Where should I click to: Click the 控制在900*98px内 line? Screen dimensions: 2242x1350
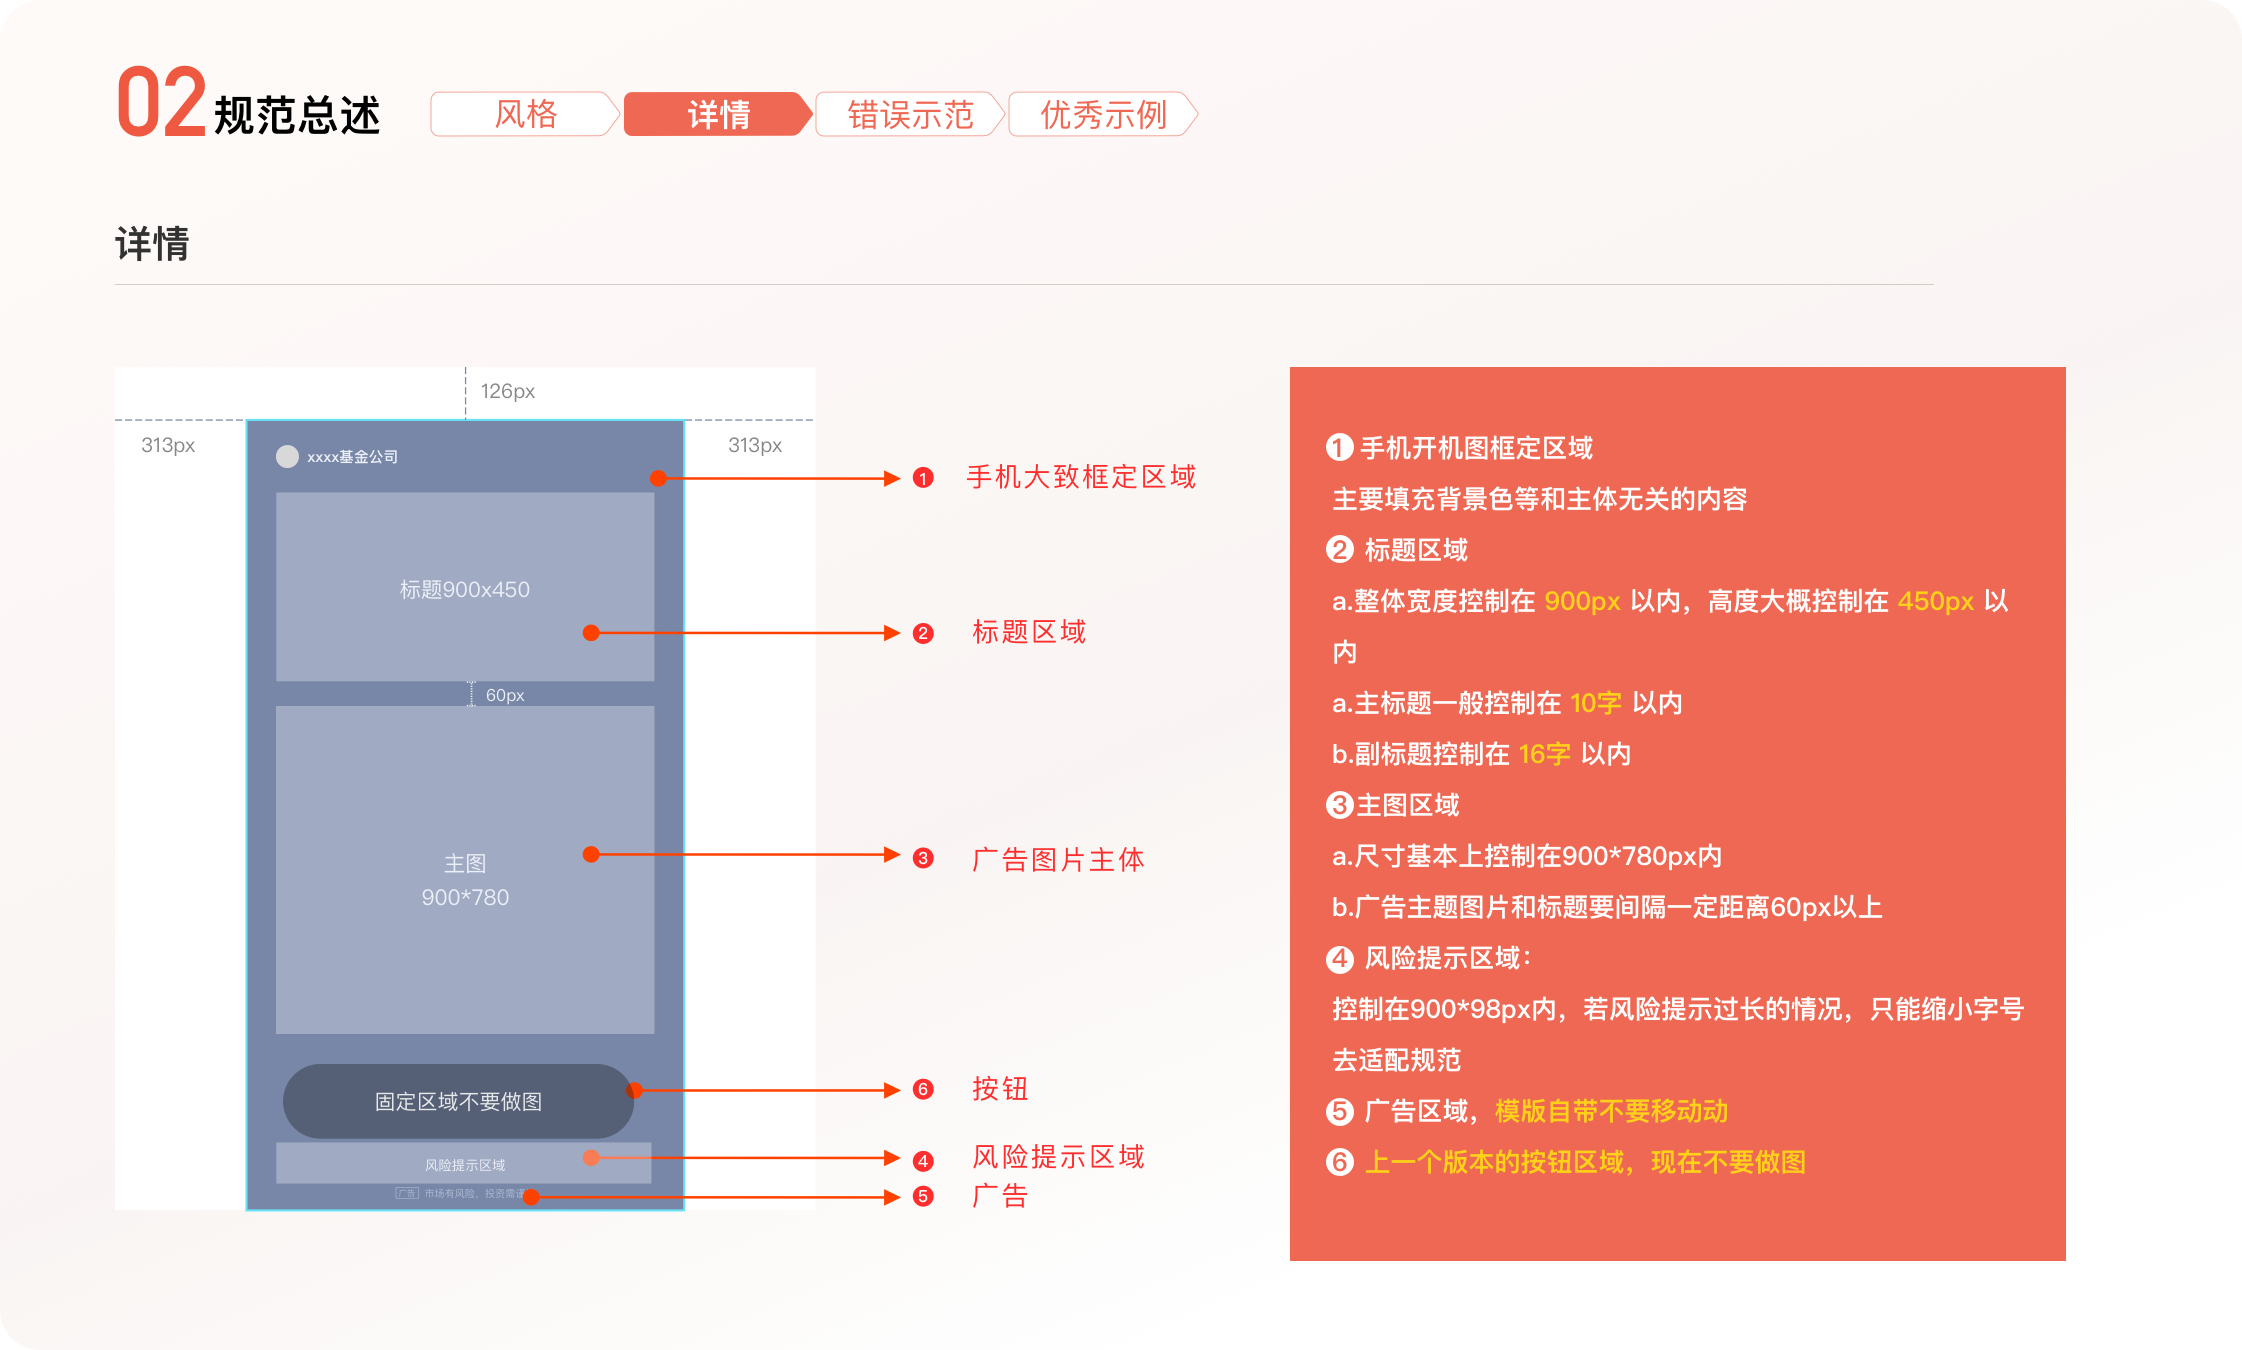click(1677, 1009)
